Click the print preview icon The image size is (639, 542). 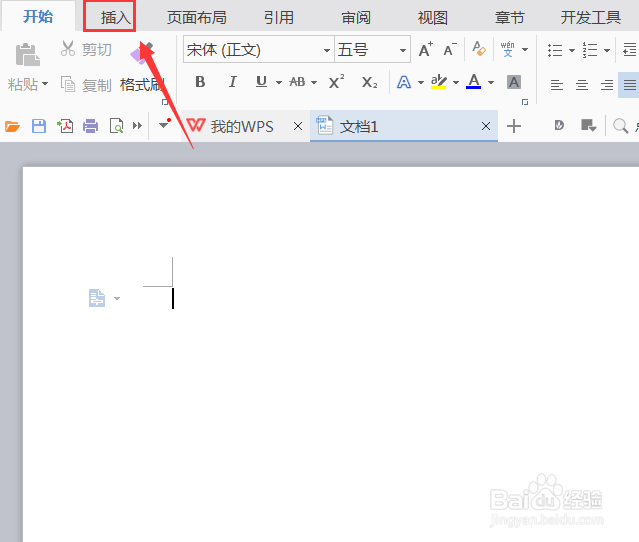click(116, 126)
